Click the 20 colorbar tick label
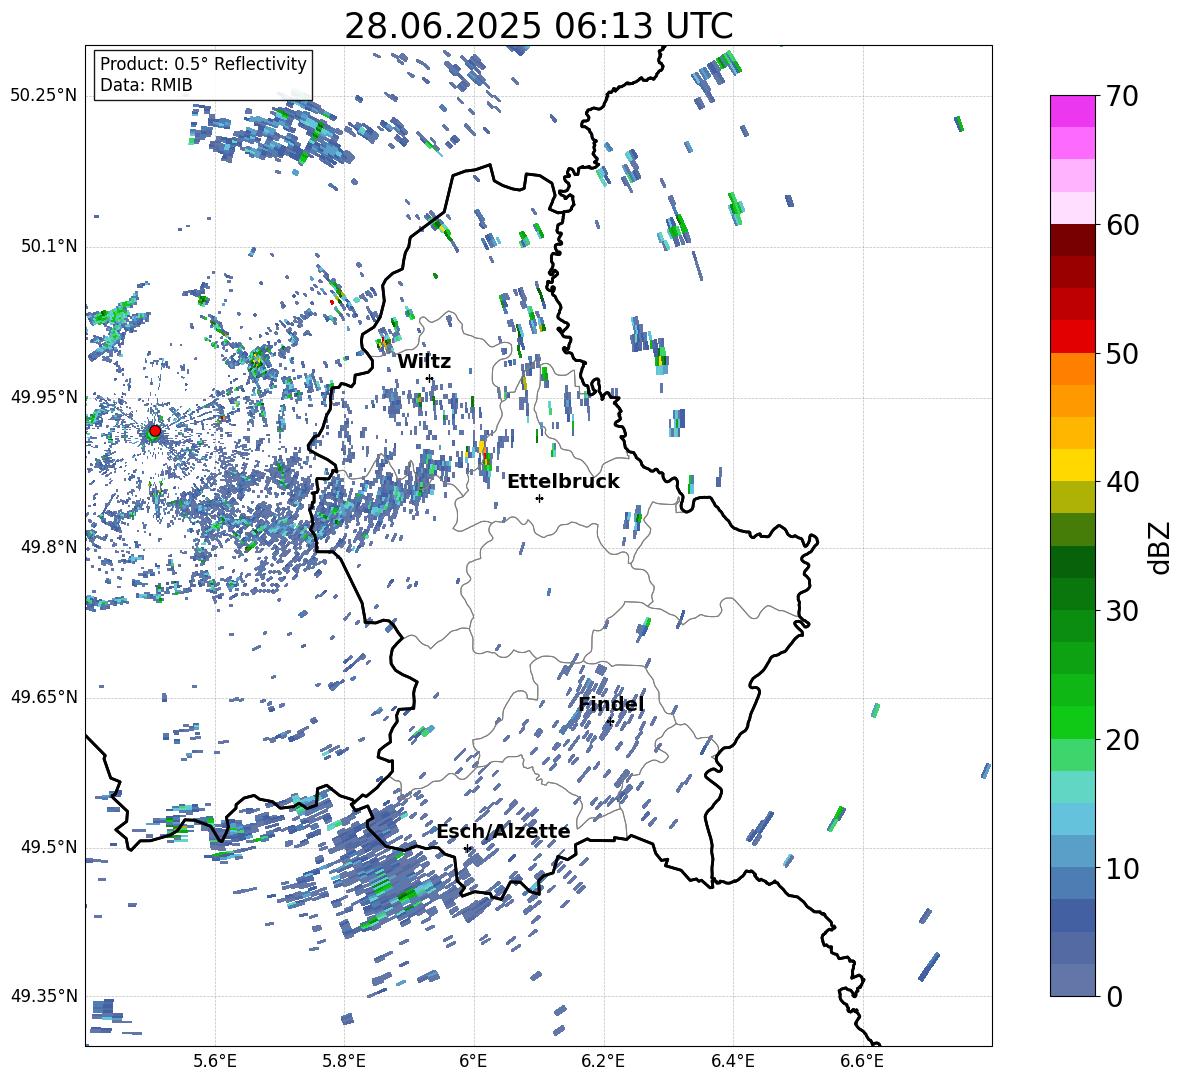The height and width of the screenshot is (1081, 1184). tap(1122, 740)
